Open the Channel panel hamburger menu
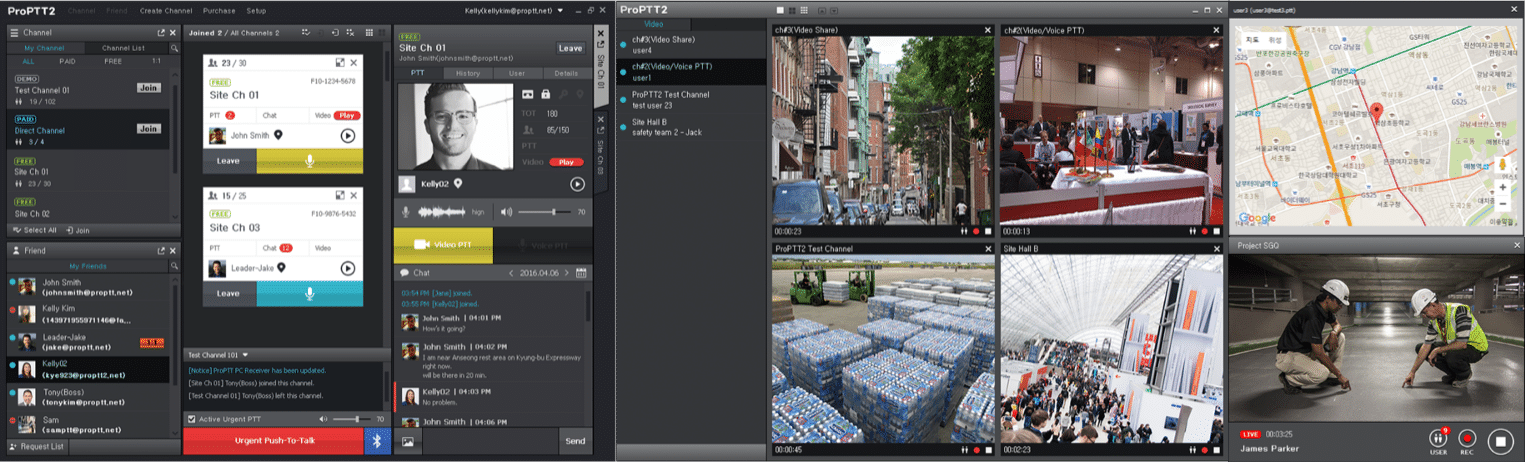This screenshot has width=1525, height=462. [14, 33]
